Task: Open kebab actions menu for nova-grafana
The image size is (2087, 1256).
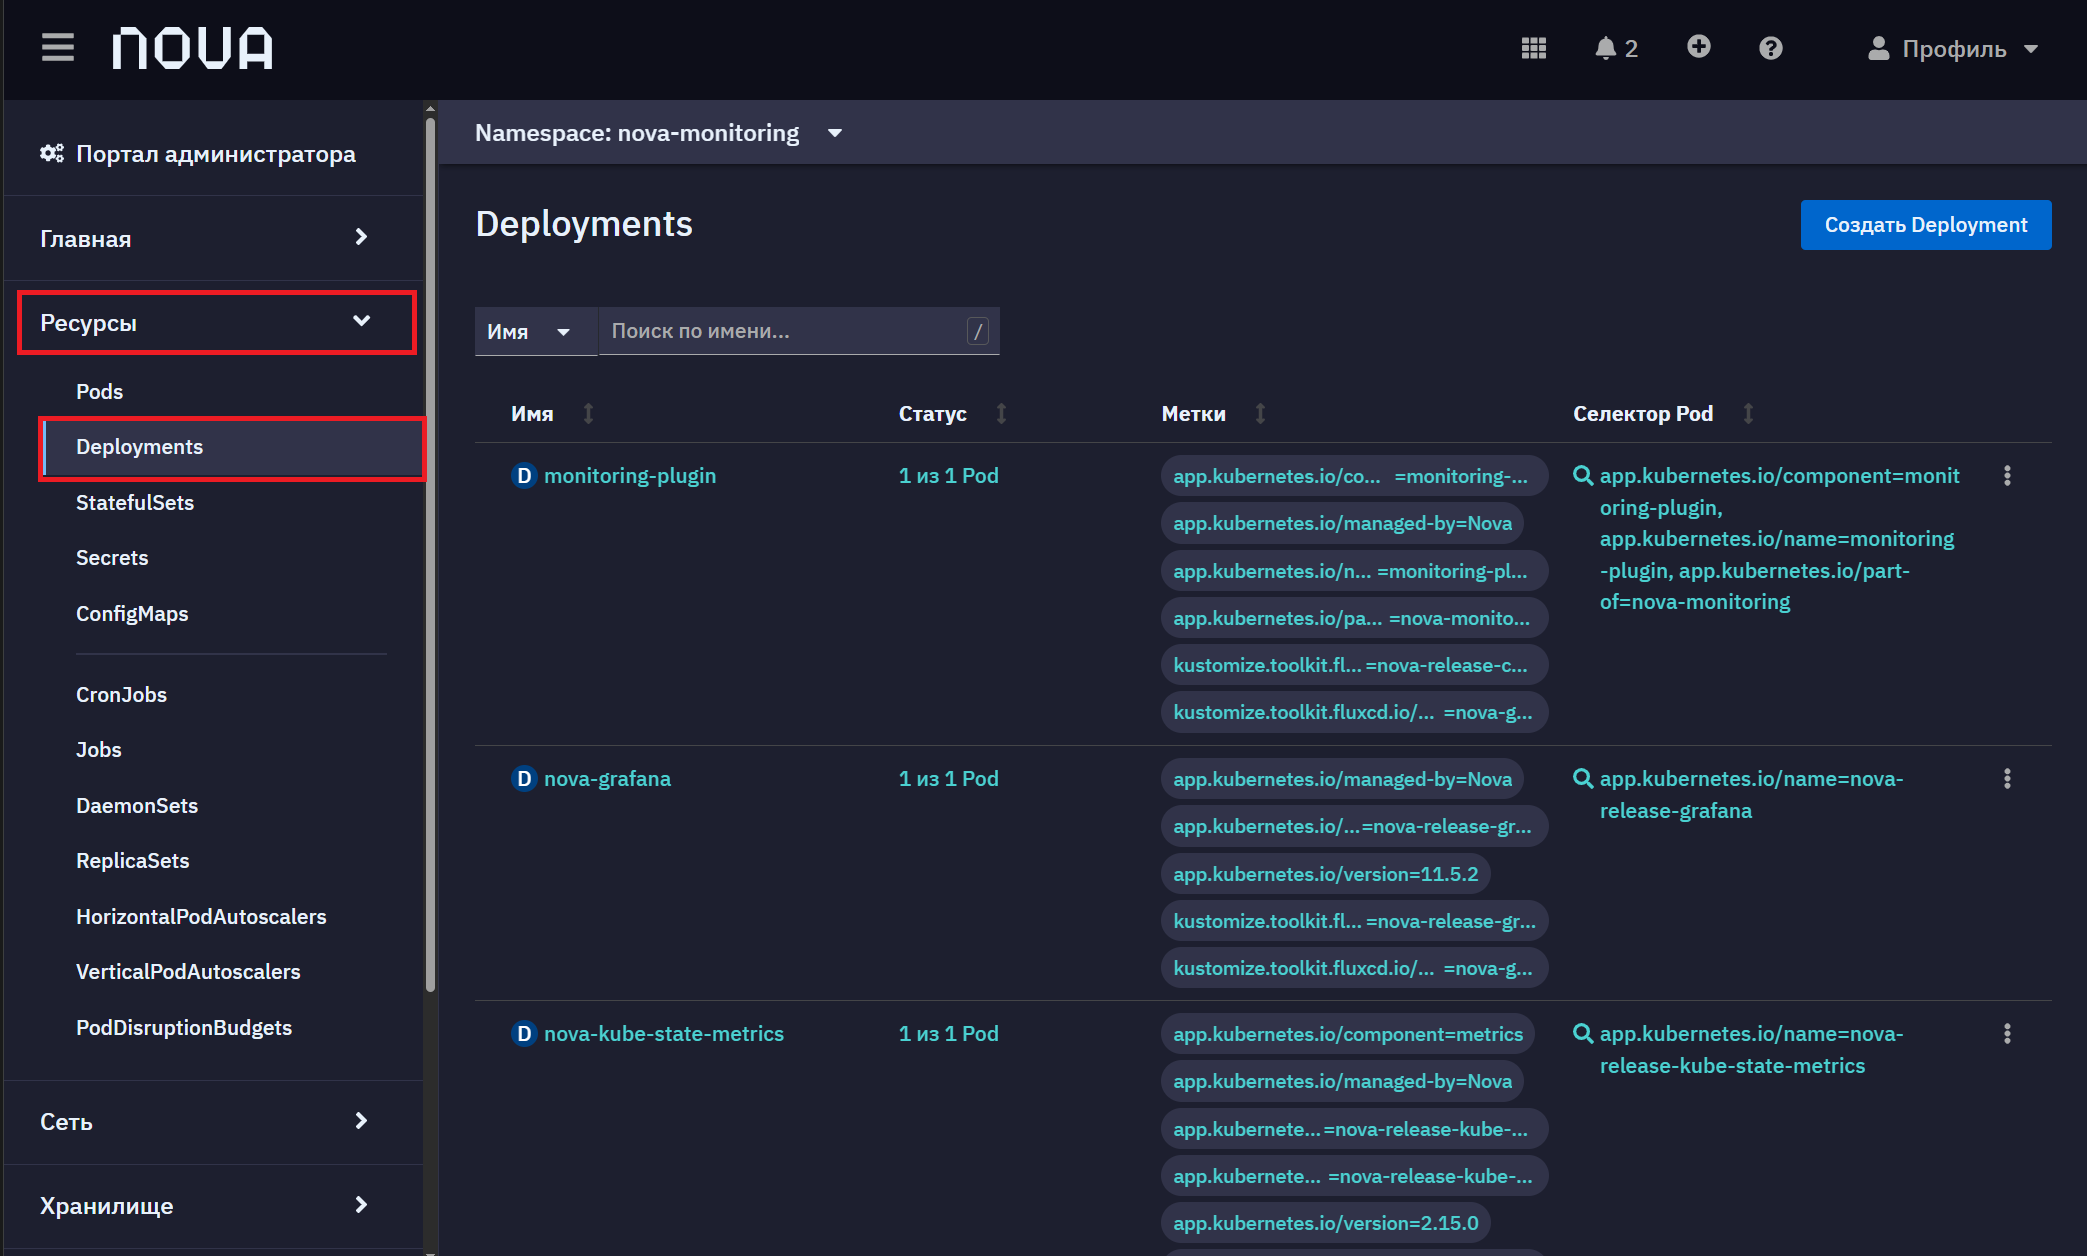Action: (x=2006, y=778)
